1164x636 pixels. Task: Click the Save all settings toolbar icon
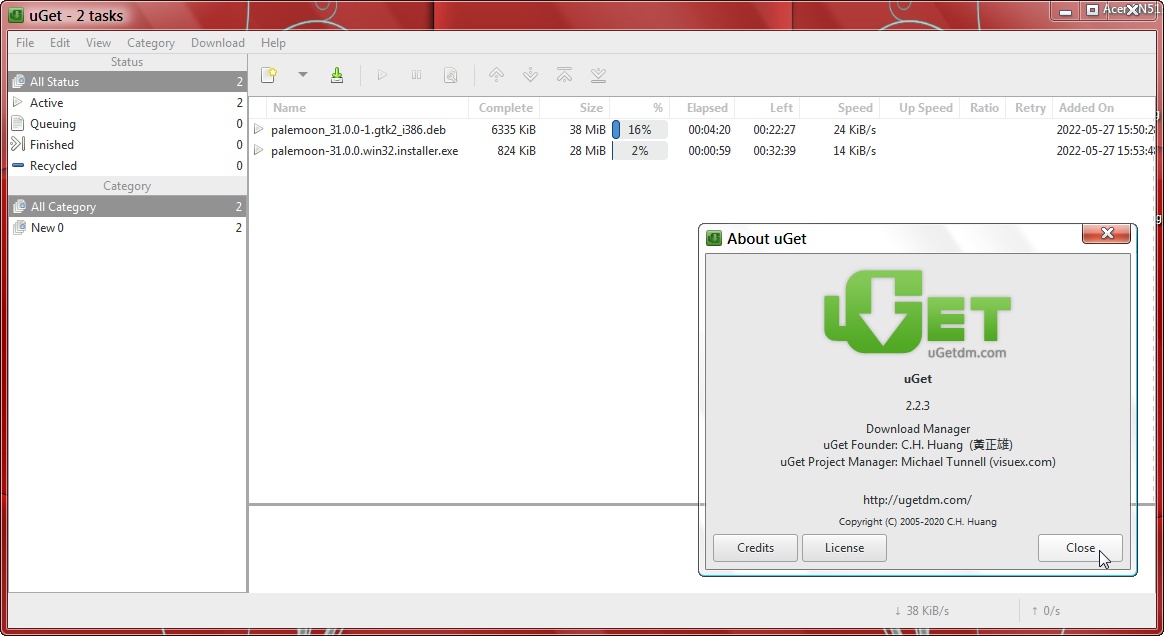coord(337,75)
